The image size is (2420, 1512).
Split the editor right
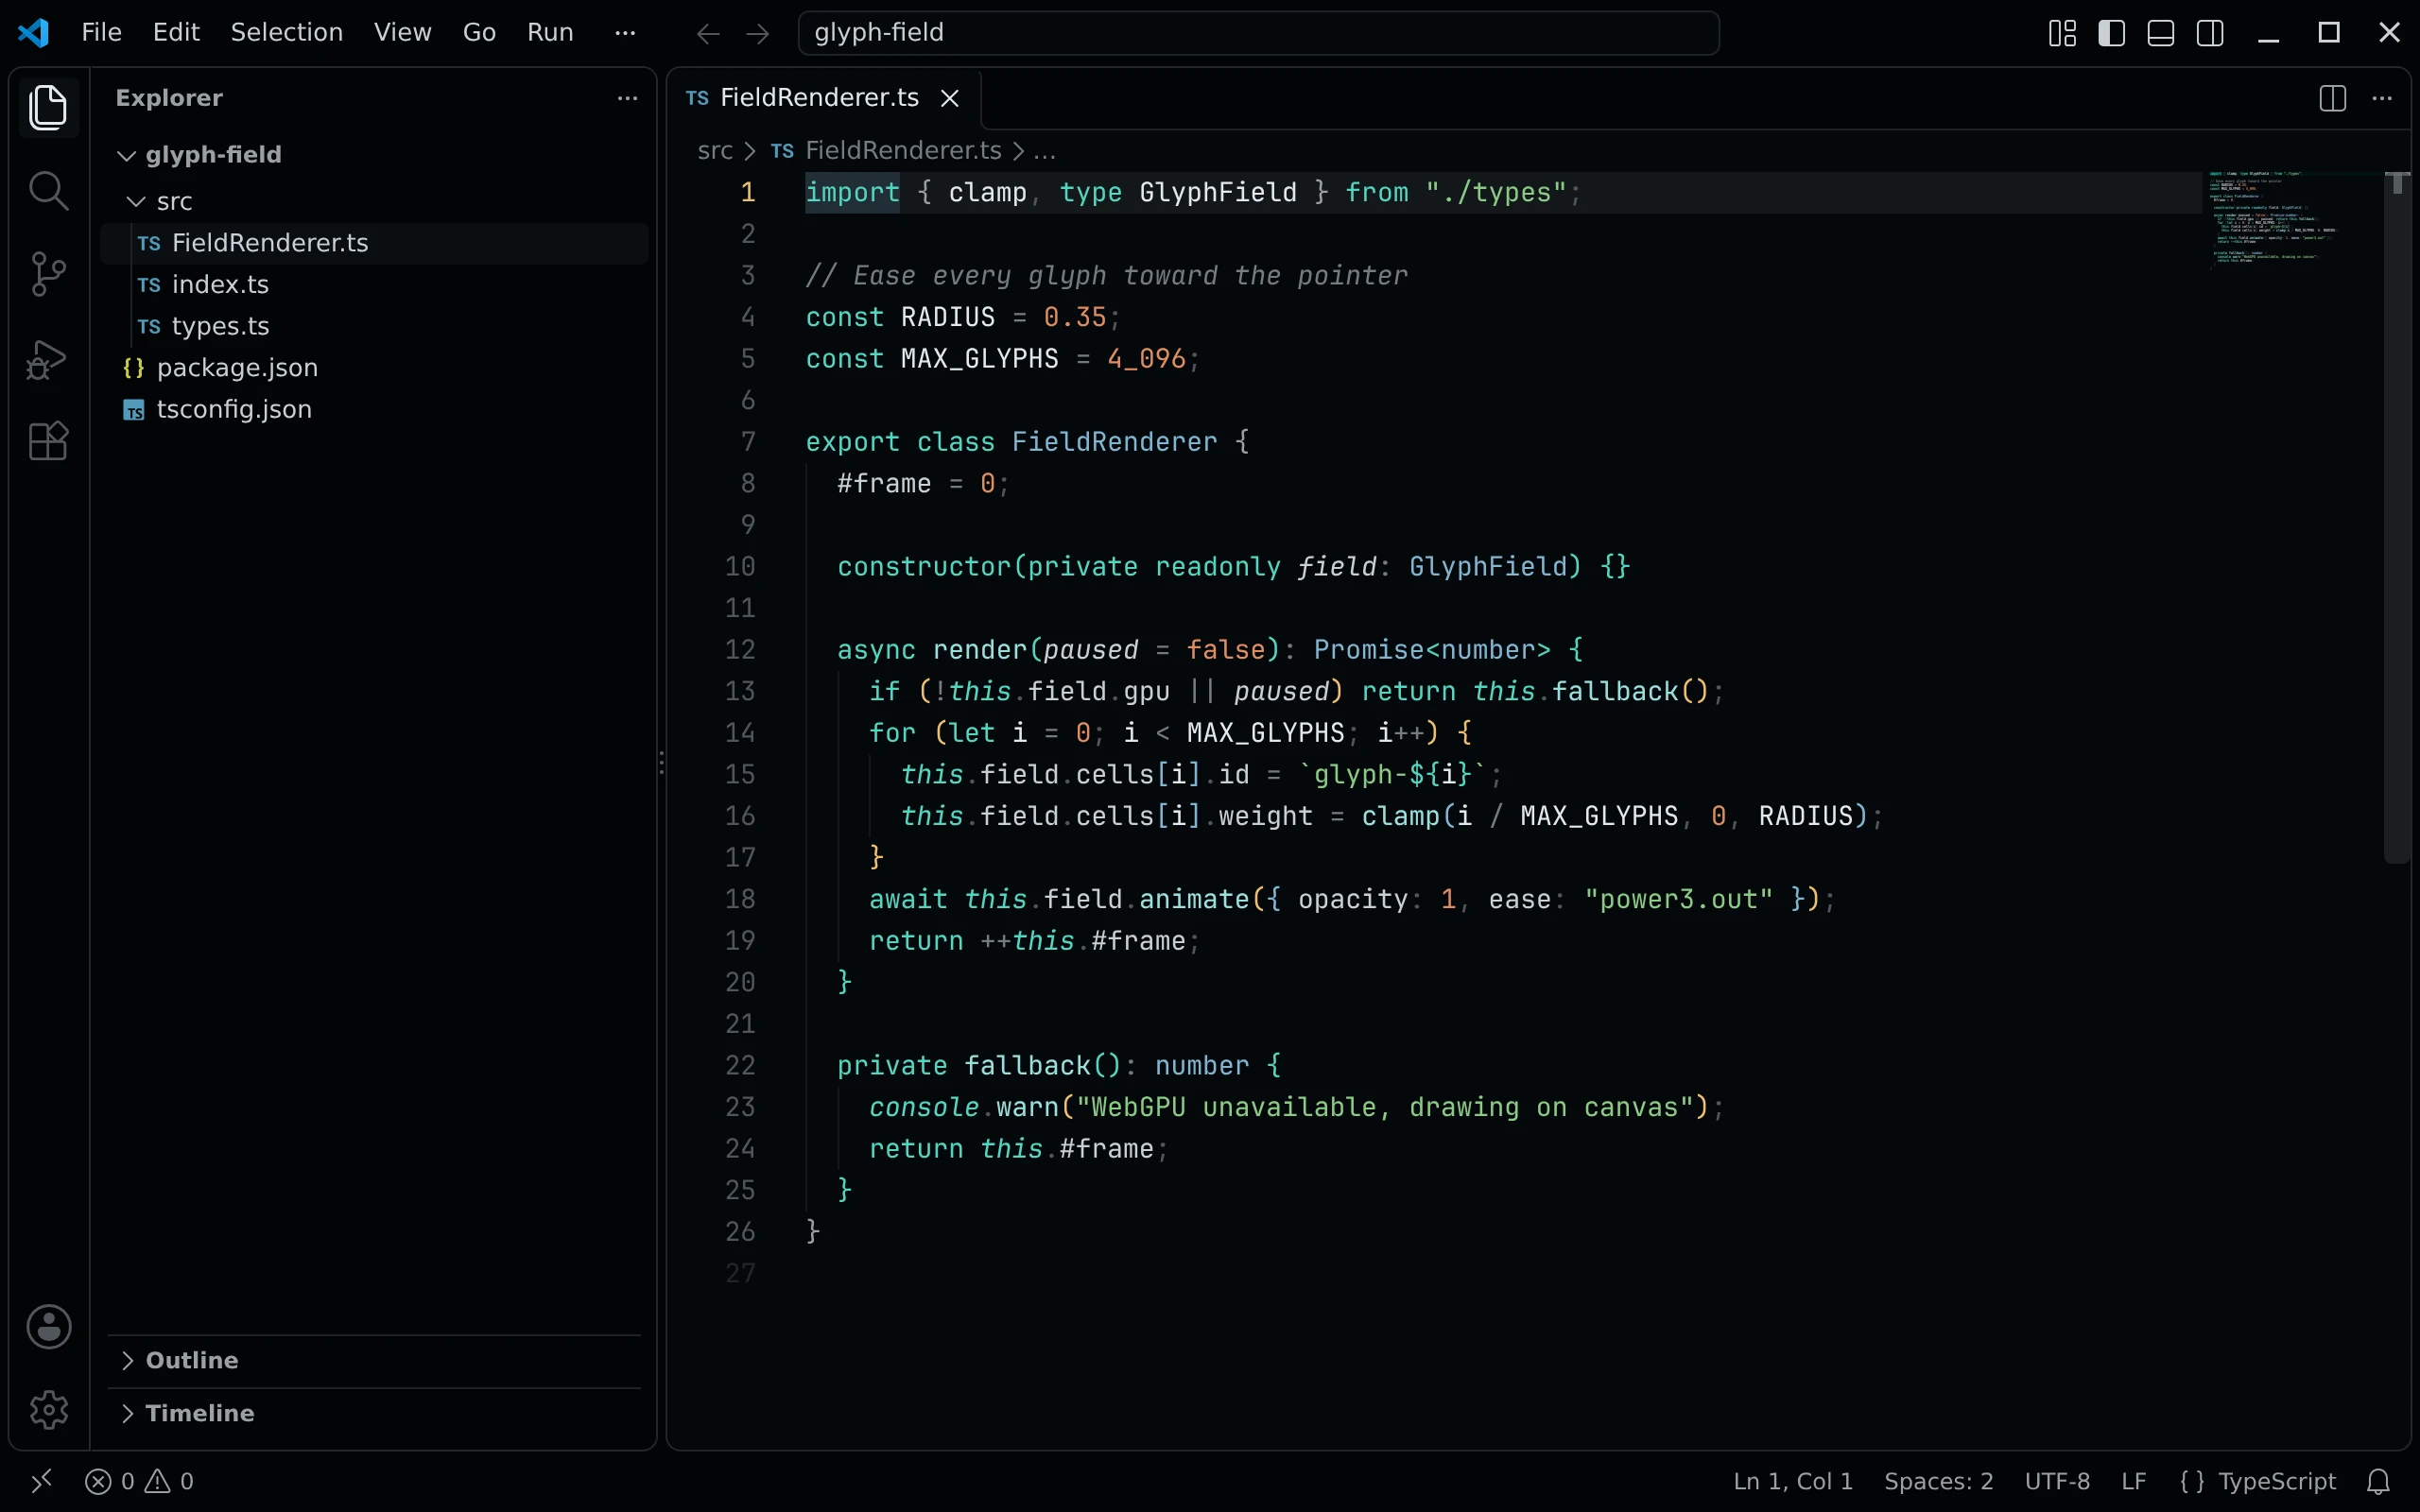point(2333,98)
